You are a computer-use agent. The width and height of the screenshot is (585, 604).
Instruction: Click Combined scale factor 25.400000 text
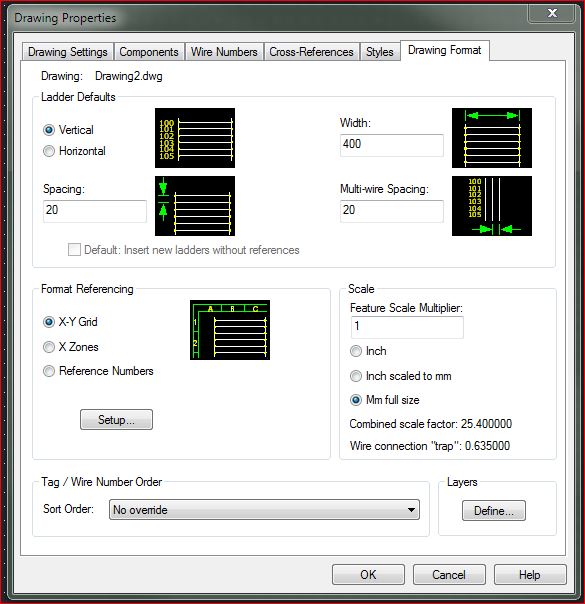click(431, 424)
